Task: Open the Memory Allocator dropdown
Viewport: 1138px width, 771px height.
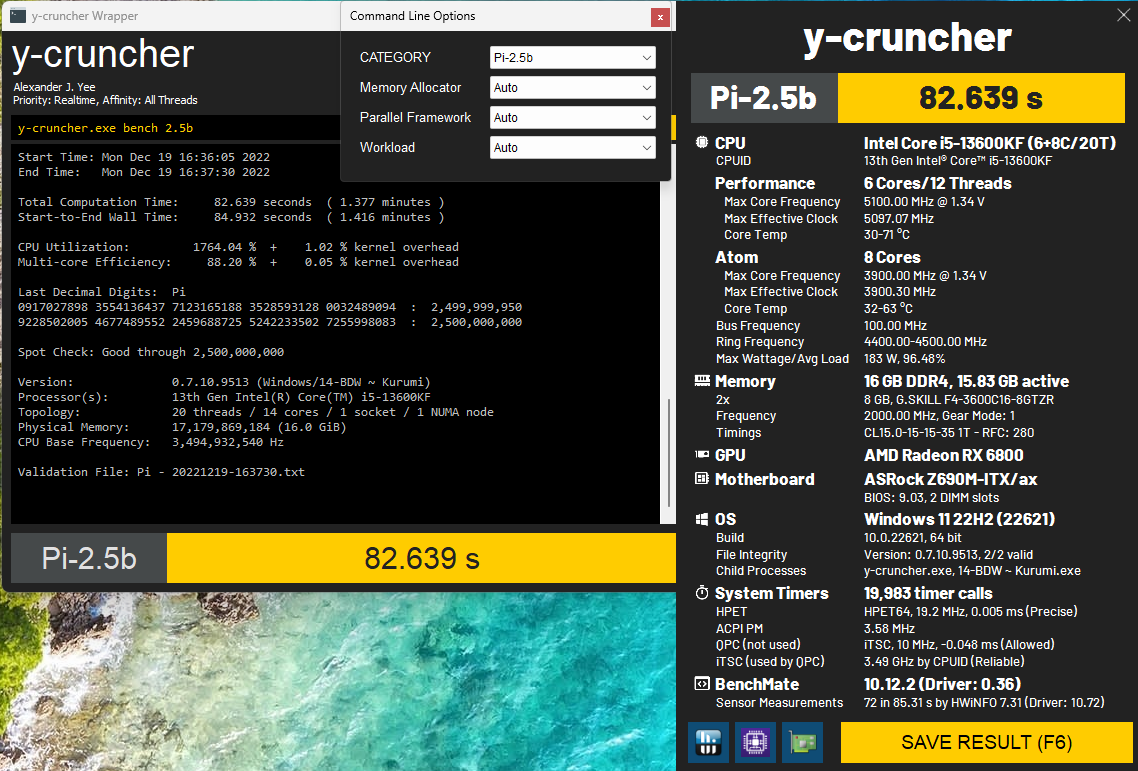Action: [x=573, y=88]
